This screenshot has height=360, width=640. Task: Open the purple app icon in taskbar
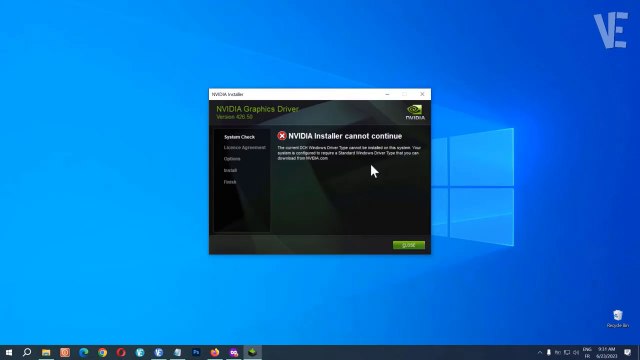coord(234,352)
